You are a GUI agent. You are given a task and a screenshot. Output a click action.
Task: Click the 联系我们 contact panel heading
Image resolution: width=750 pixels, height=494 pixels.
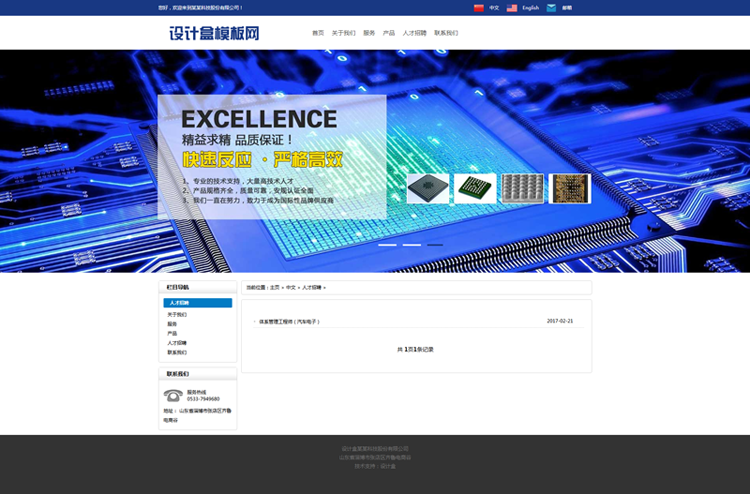[x=177, y=374]
